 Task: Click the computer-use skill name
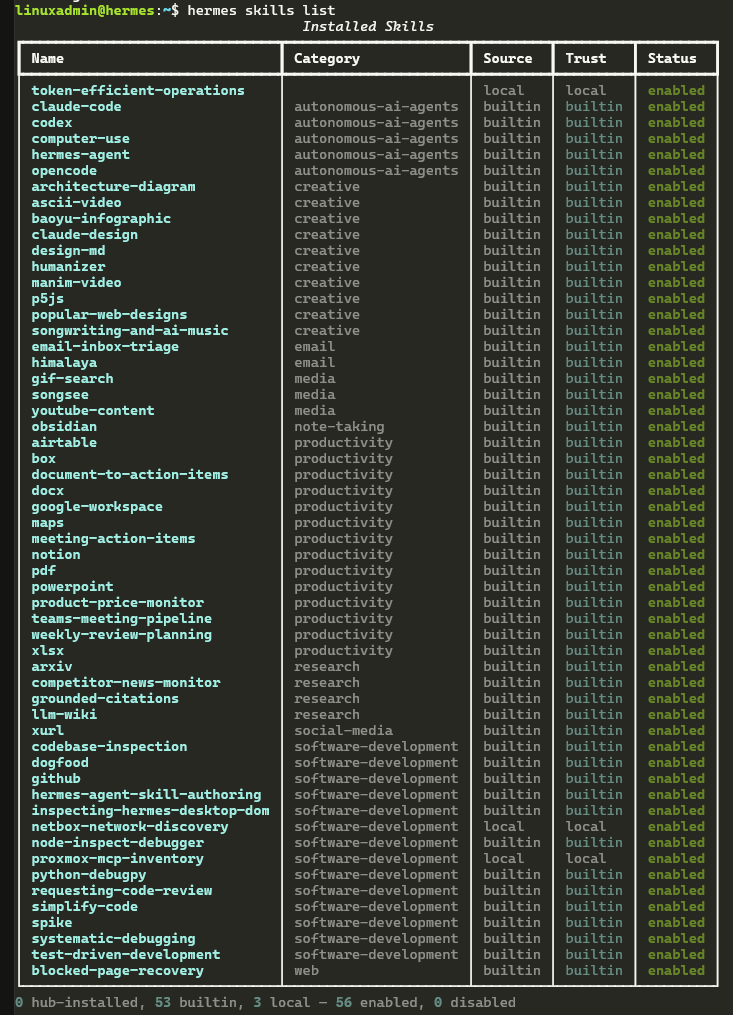[x=80, y=139]
